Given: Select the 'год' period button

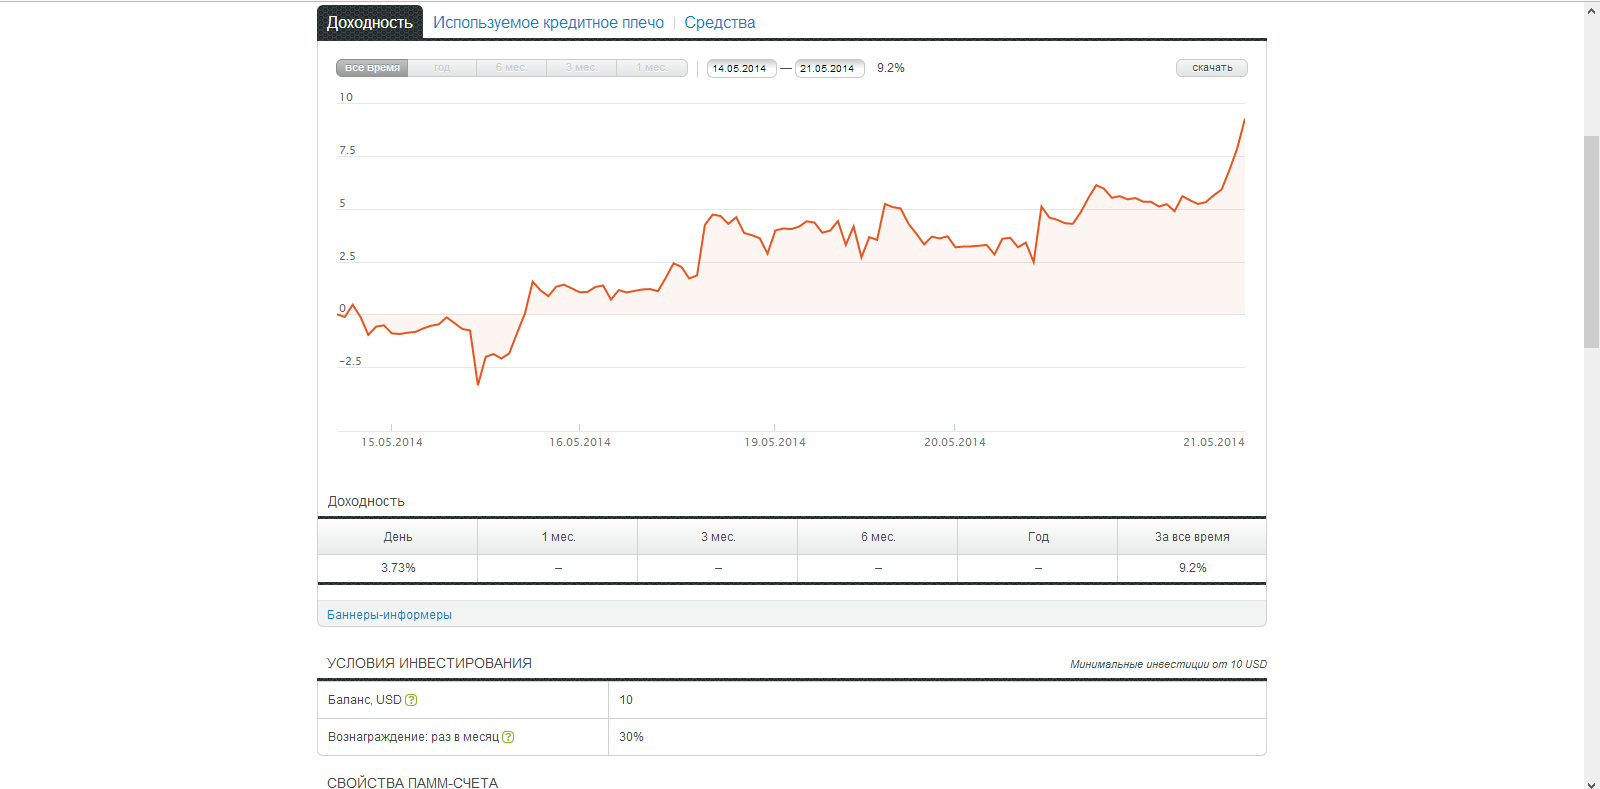Looking at the screenshot, I should [442, 68].
